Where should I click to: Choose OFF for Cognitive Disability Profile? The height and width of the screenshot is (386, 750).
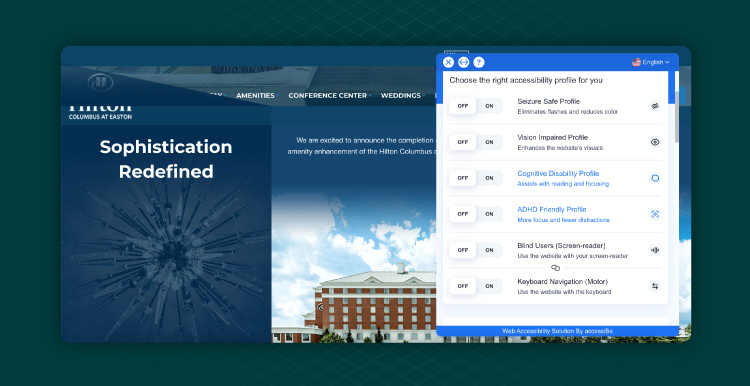pos(463,178)
